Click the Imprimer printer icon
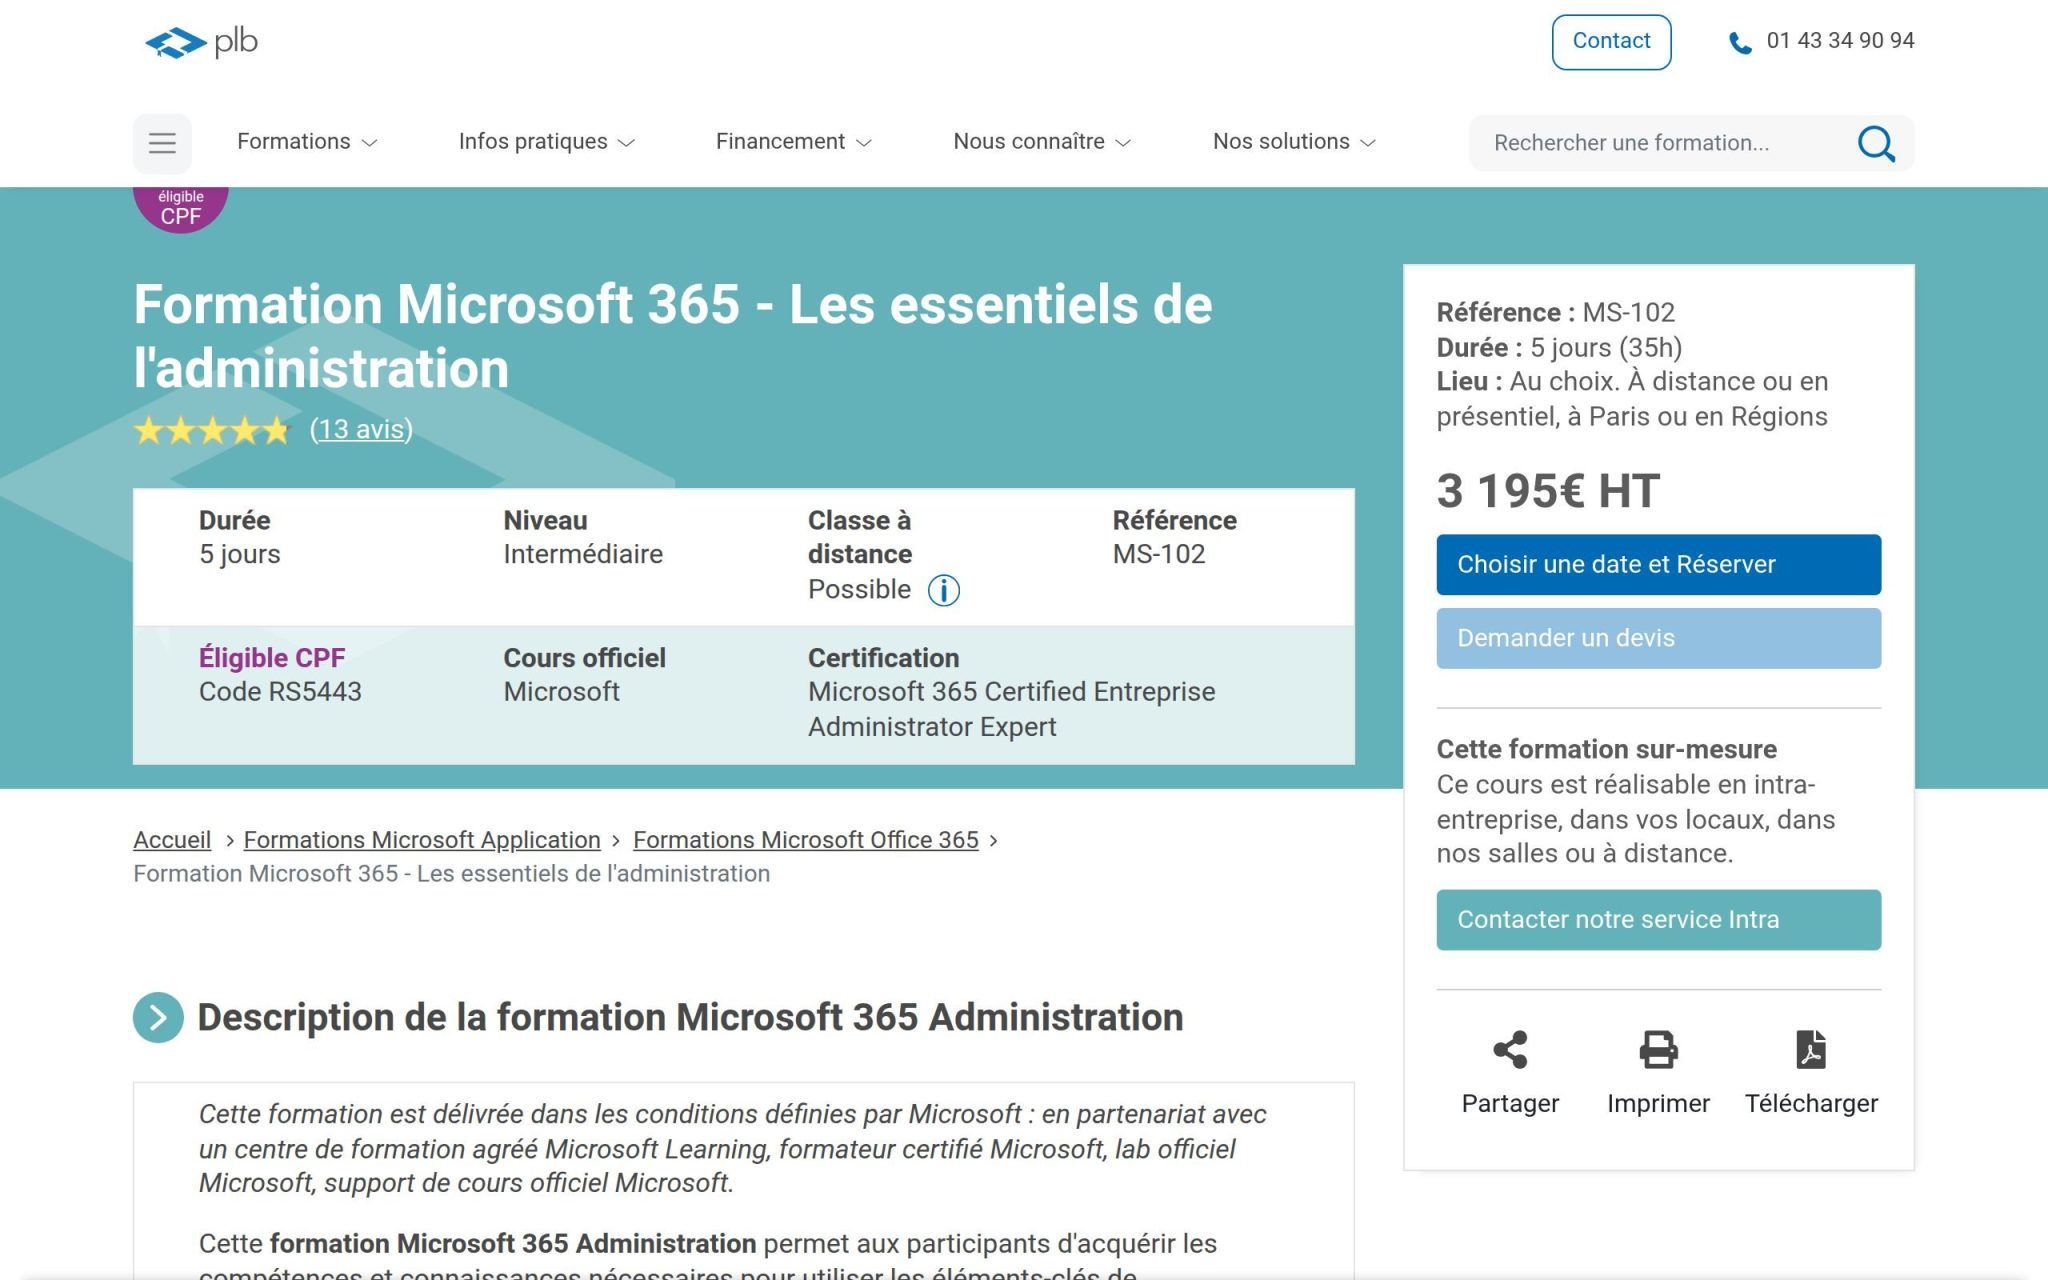The height and width of the screenshot is (1280, 2048). point(1658,1049)
